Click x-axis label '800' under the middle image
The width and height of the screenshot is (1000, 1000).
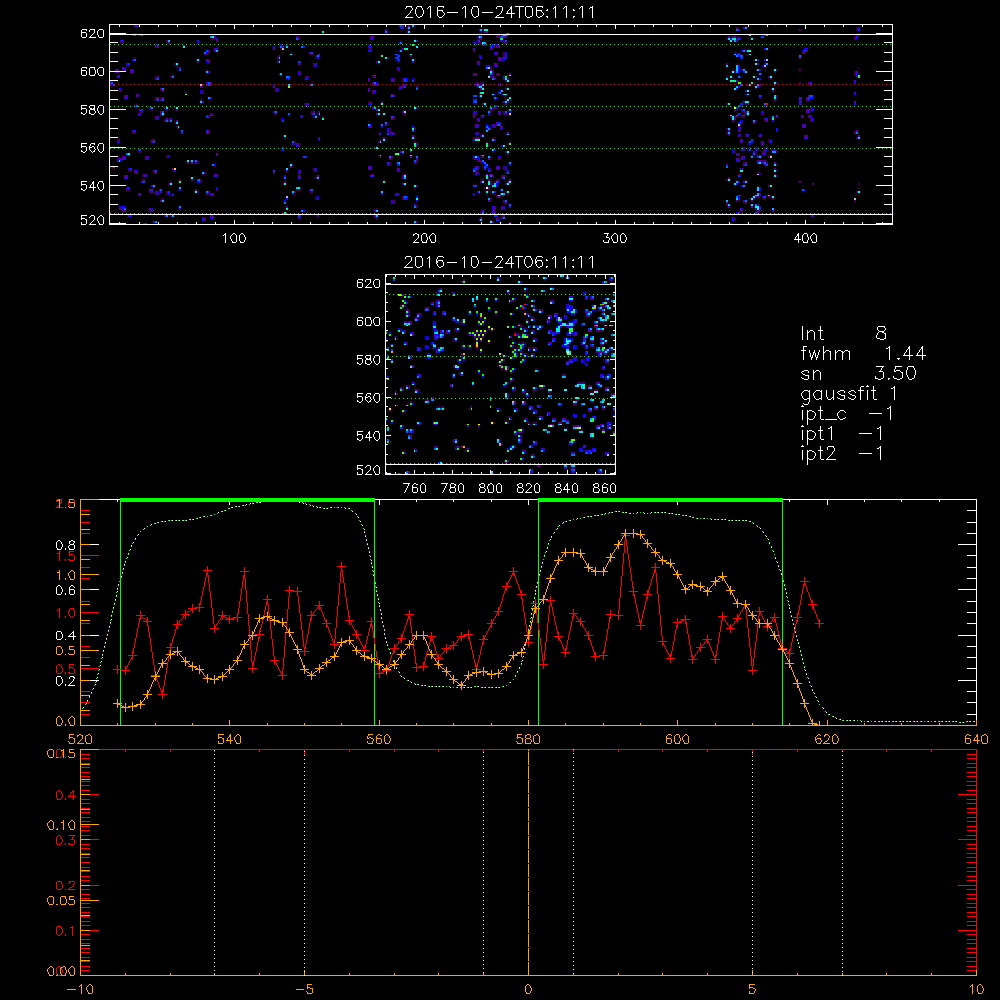[490, 489]
